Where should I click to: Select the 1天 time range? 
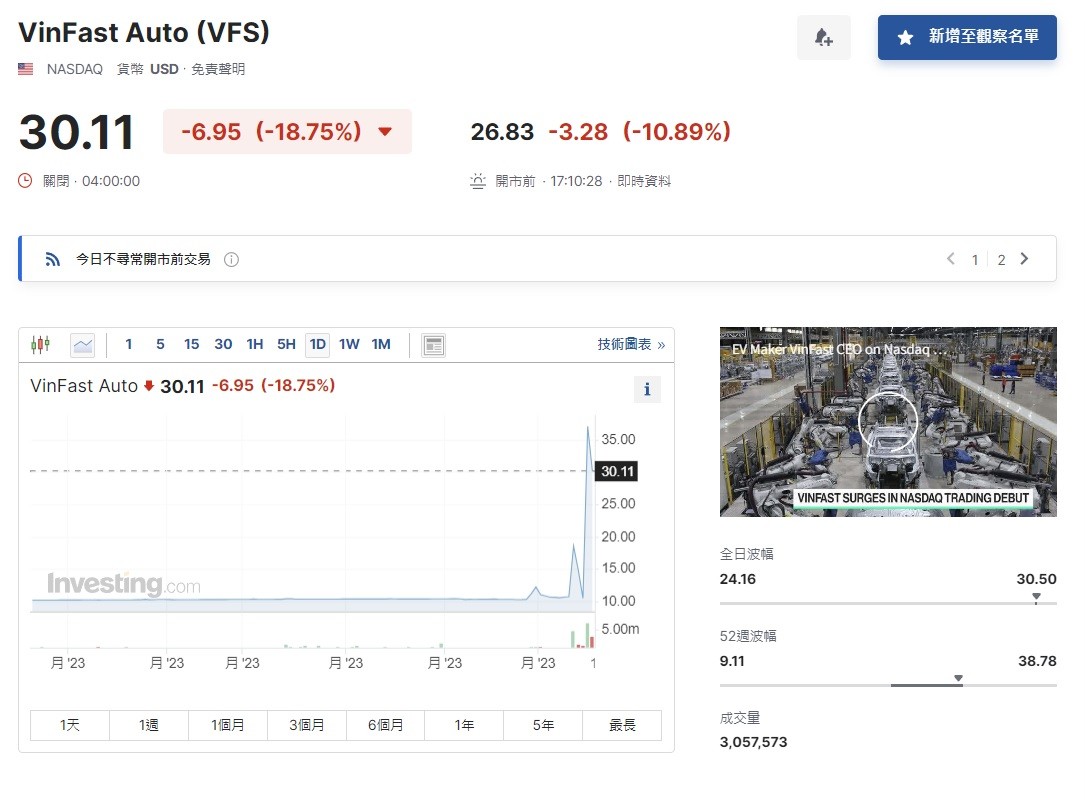point(70,725)
